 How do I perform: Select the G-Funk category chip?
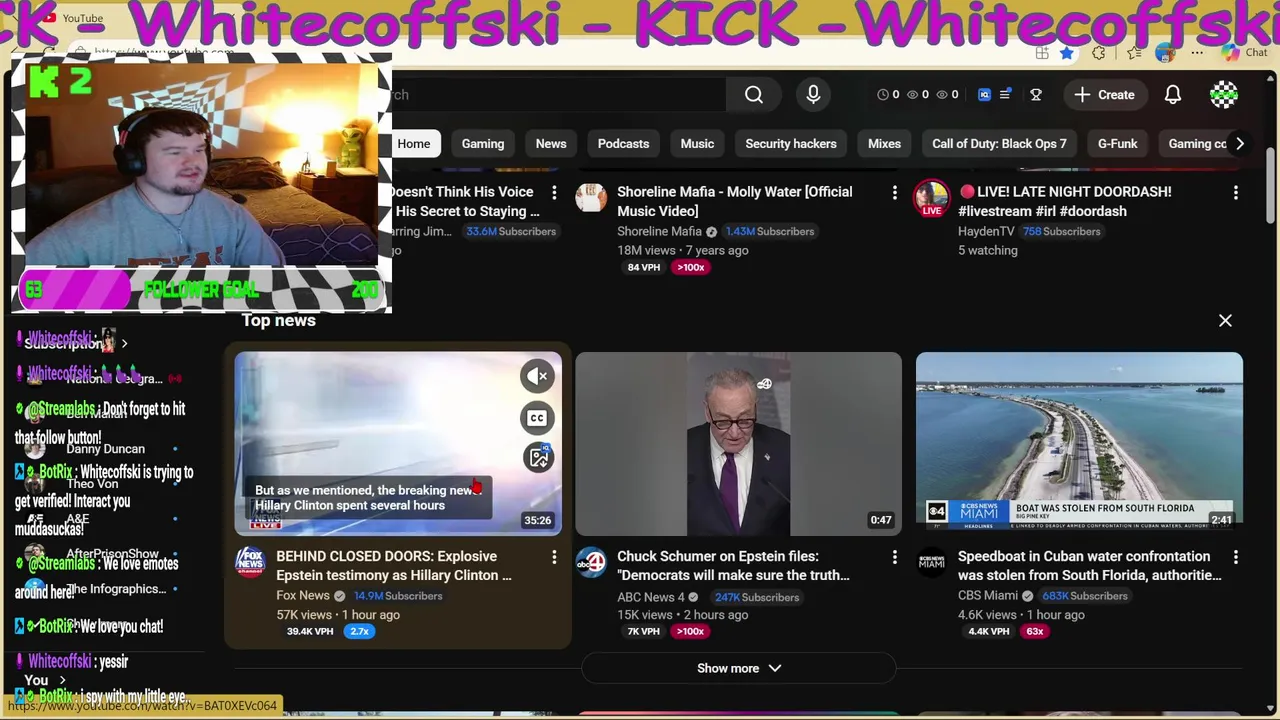click(1118, 144)
